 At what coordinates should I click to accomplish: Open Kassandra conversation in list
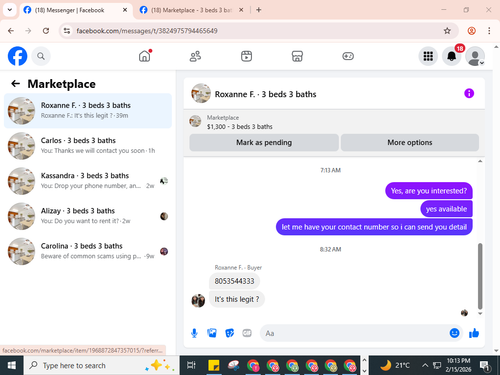pyautogui.click(x=88, y=181)
